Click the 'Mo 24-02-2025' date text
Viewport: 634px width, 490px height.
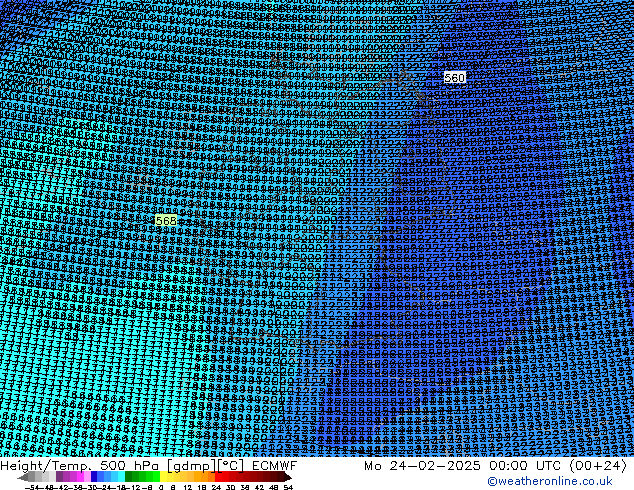coord(422,466)
